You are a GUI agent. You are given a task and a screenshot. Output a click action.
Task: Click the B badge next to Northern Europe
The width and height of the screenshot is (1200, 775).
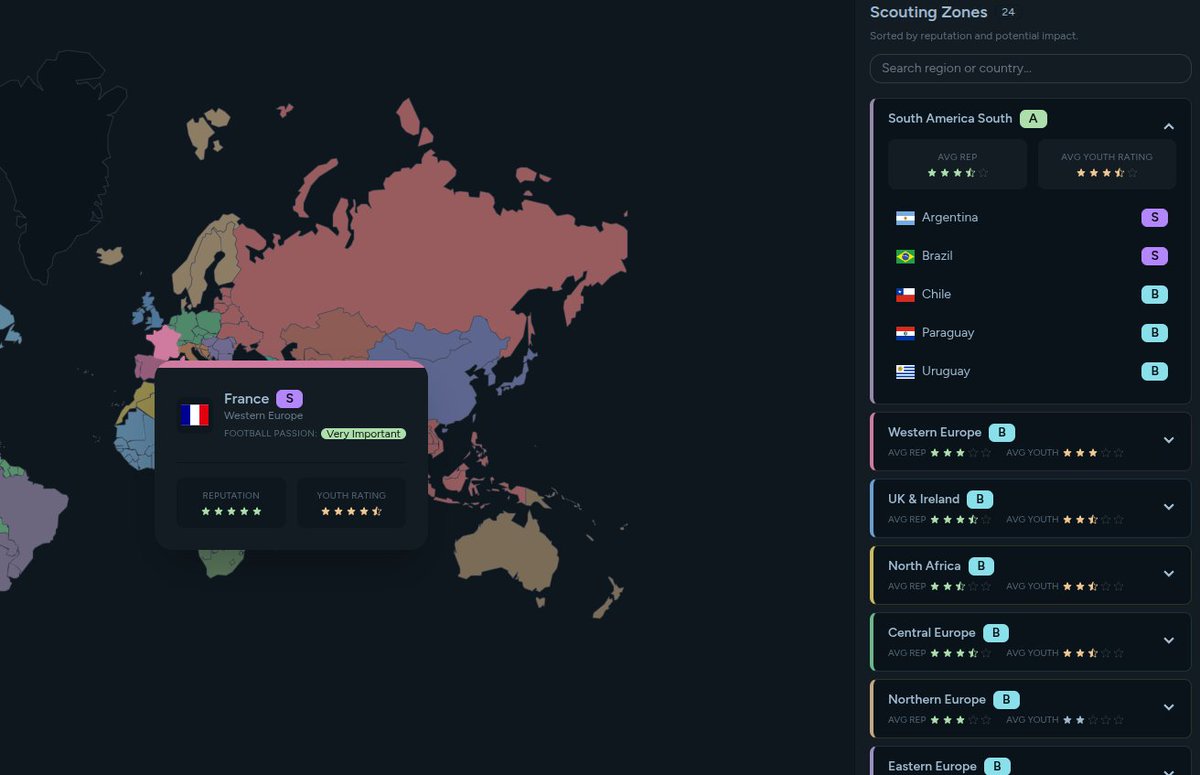click(x=1006, y=700)
